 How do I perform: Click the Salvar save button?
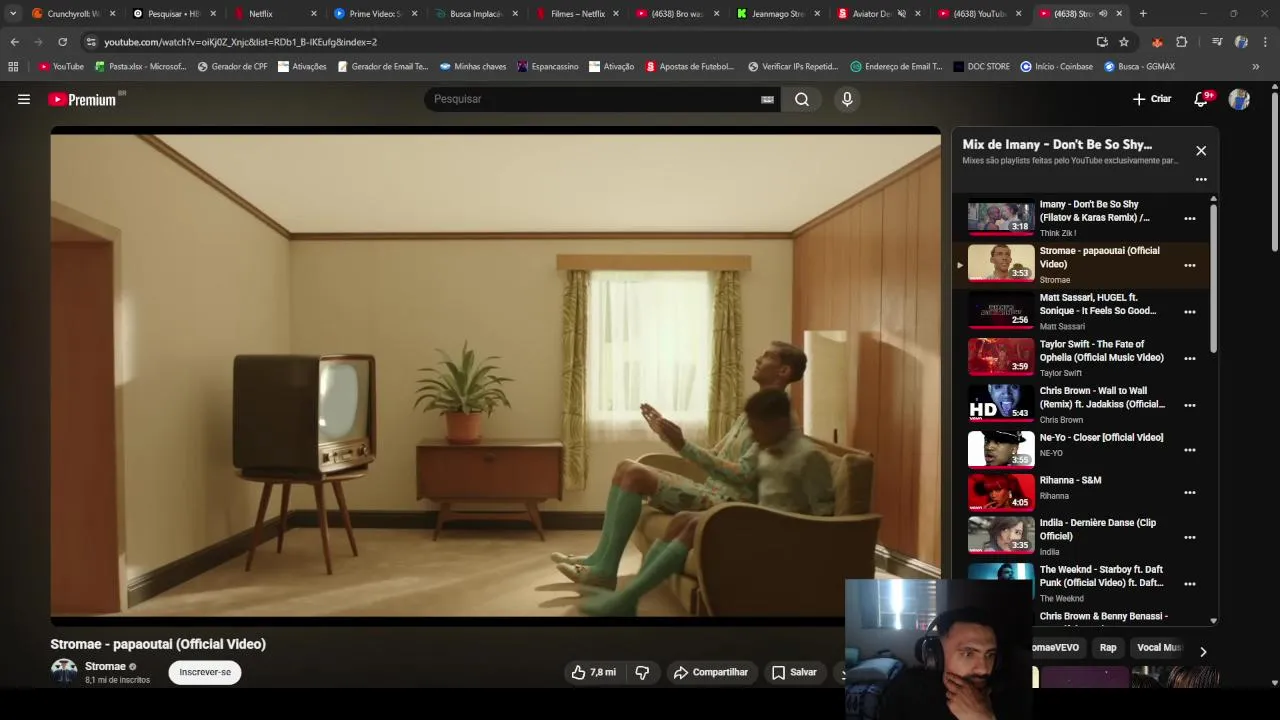point(795,673)
